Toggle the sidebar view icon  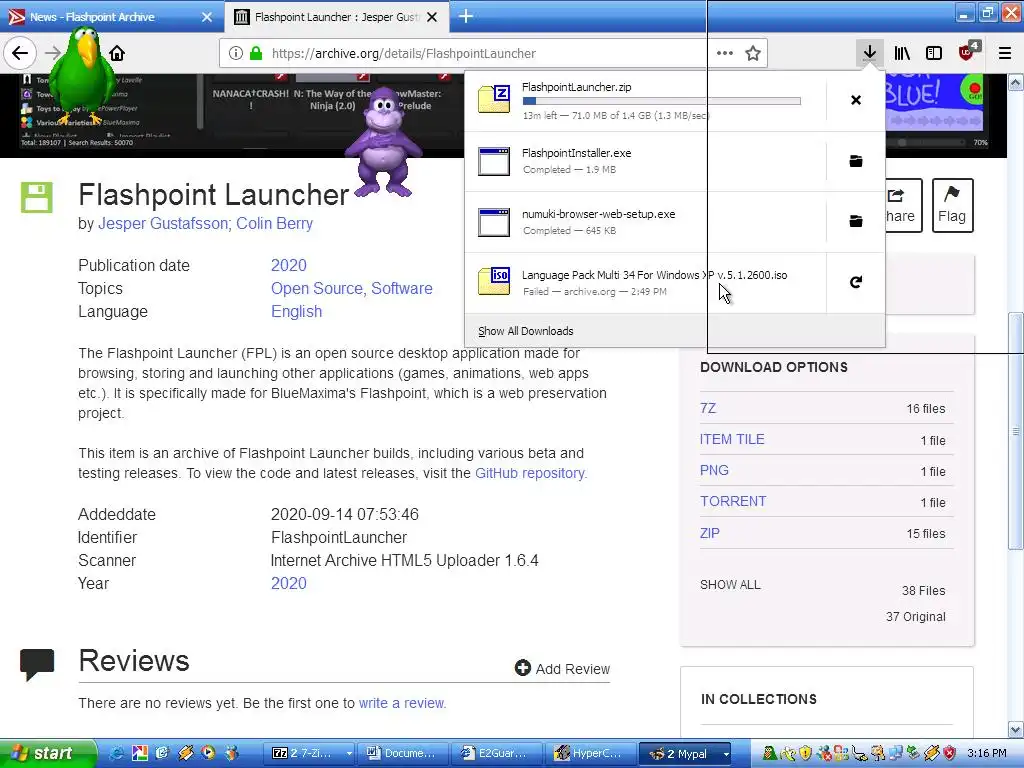pyautogui.click(x=934, y=53)
